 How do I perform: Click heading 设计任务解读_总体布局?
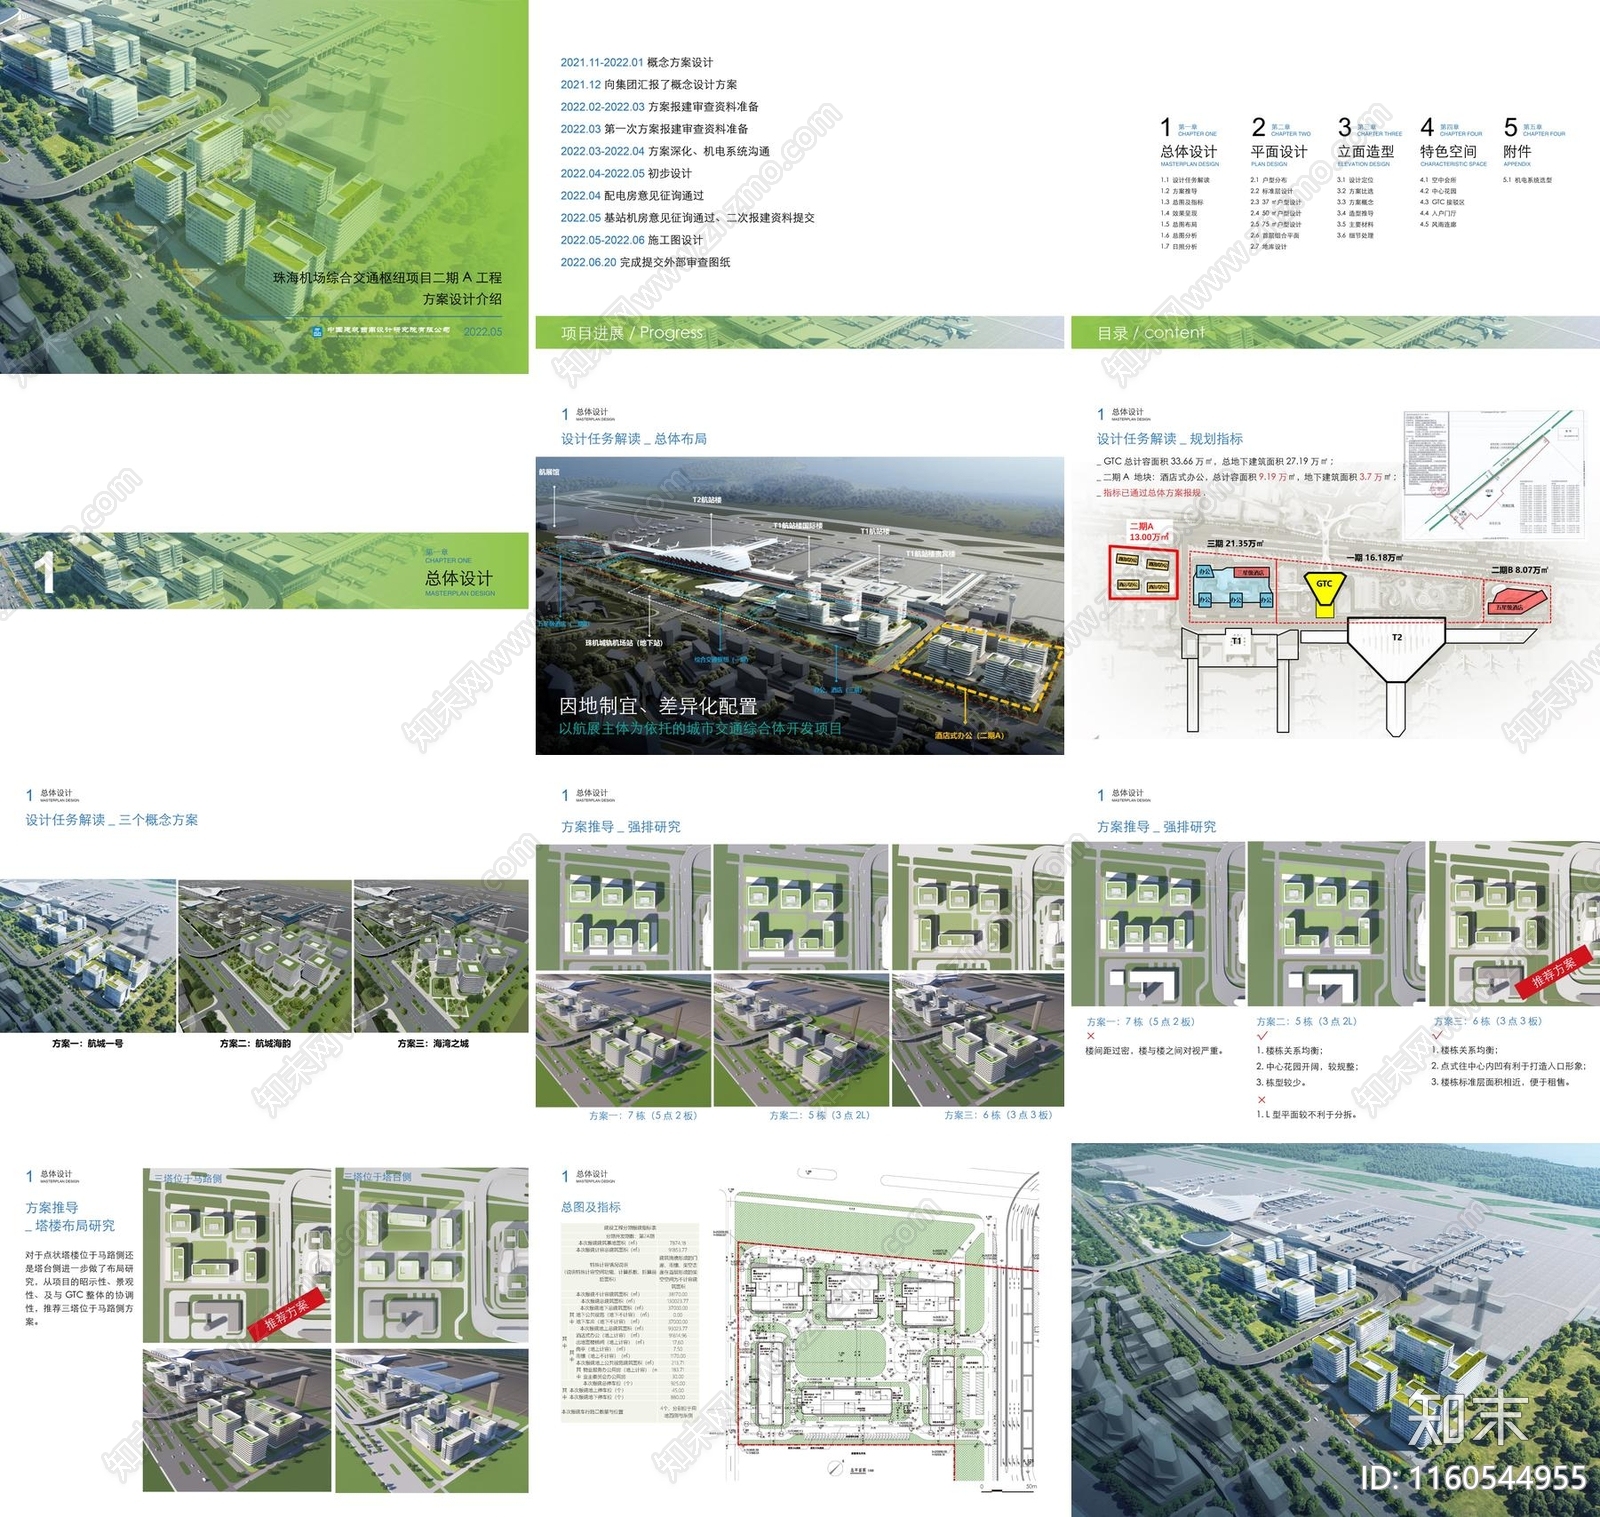click(634, 439)
